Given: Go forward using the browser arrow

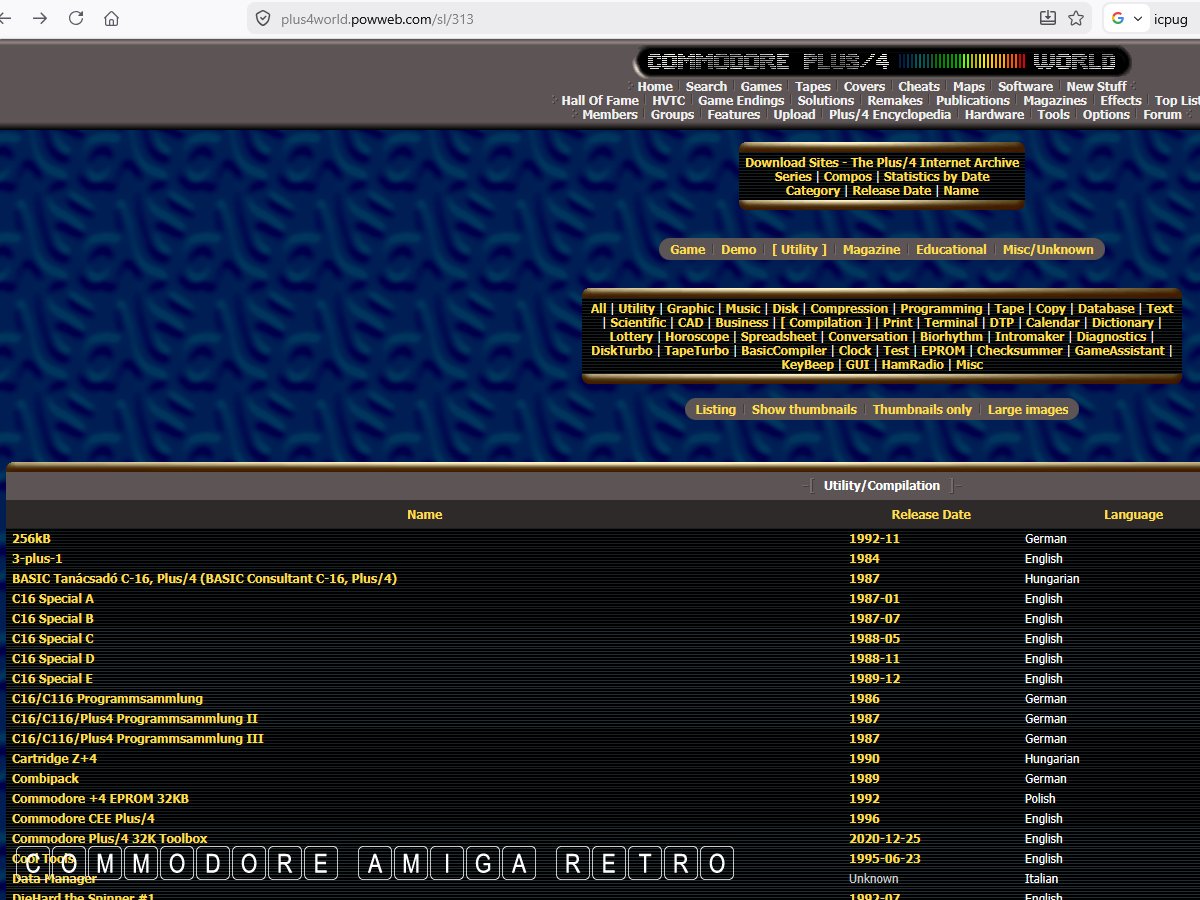Looking at the screenshot, I should [40, 18].
